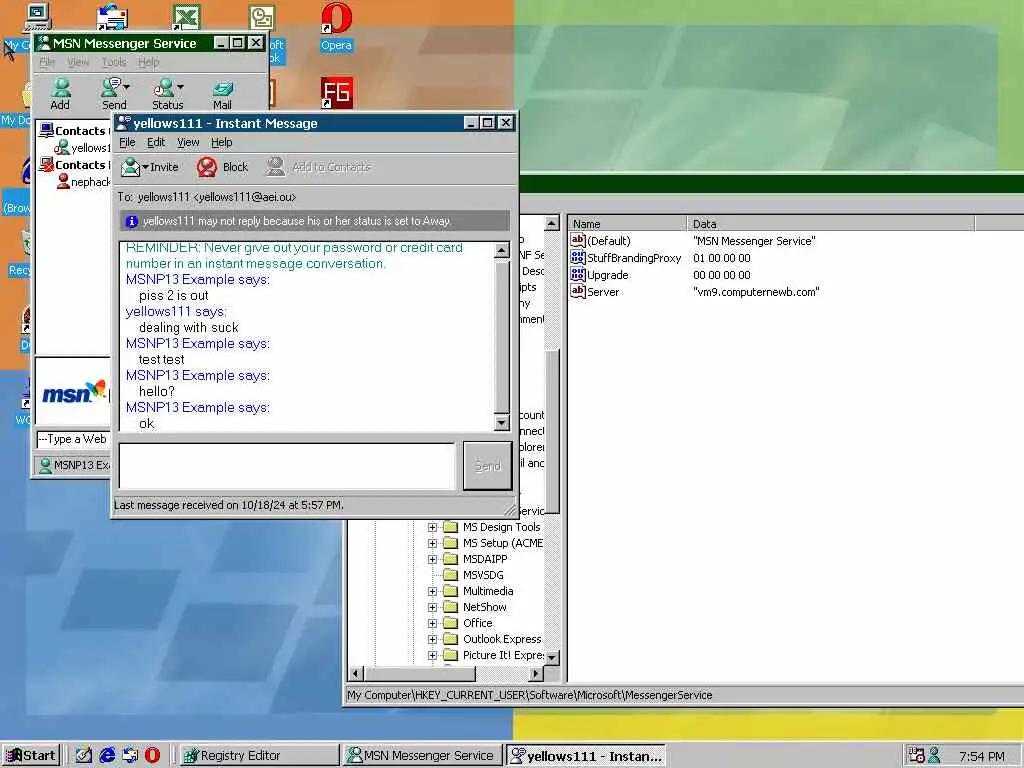The height and width of the screenshot is (768, 1024).
Task: Click the Invite icon in the Instant Message window
Action: 131,167
